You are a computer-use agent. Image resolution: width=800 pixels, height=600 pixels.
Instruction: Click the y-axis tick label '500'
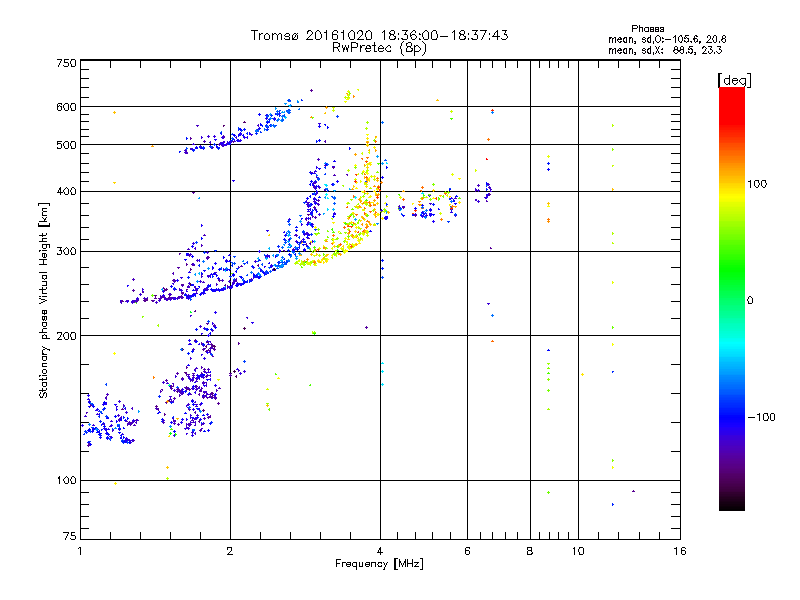pos(66,145)
